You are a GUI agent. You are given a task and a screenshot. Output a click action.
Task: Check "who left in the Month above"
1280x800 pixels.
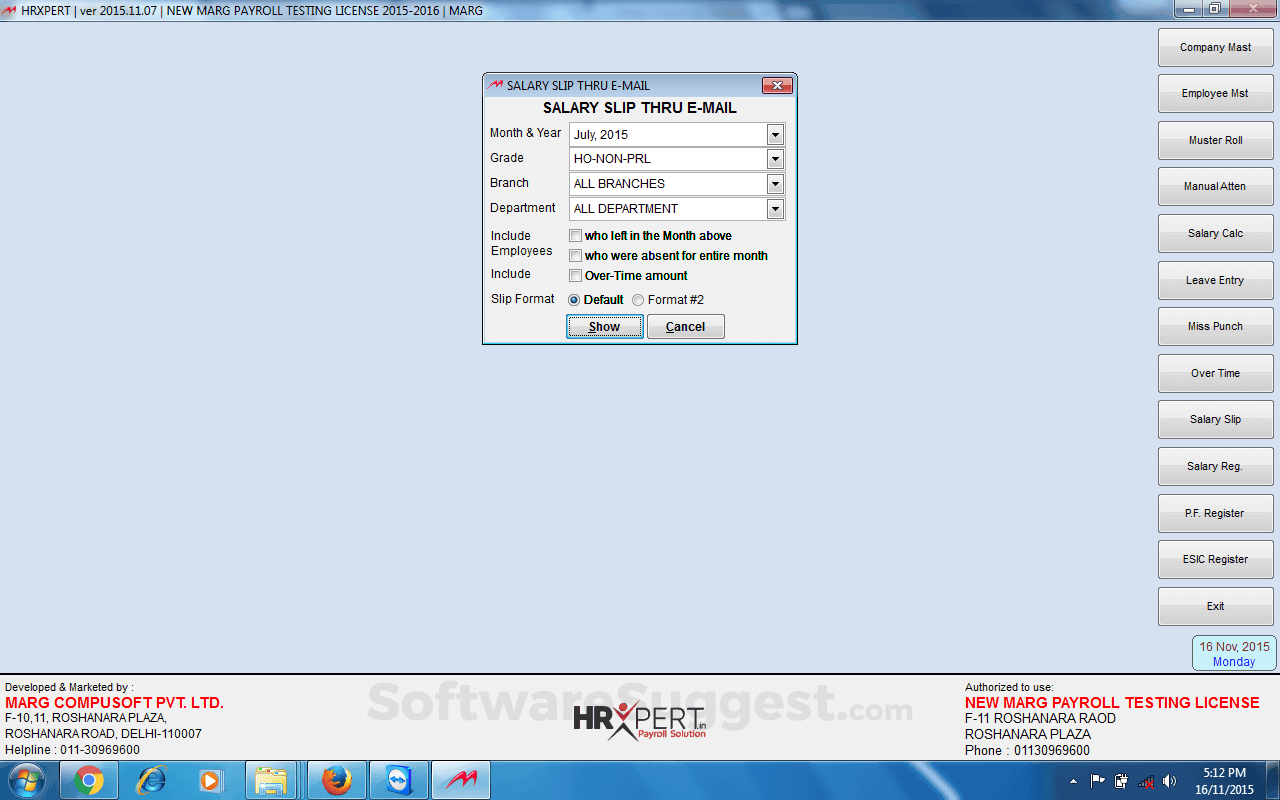[576, 235]
